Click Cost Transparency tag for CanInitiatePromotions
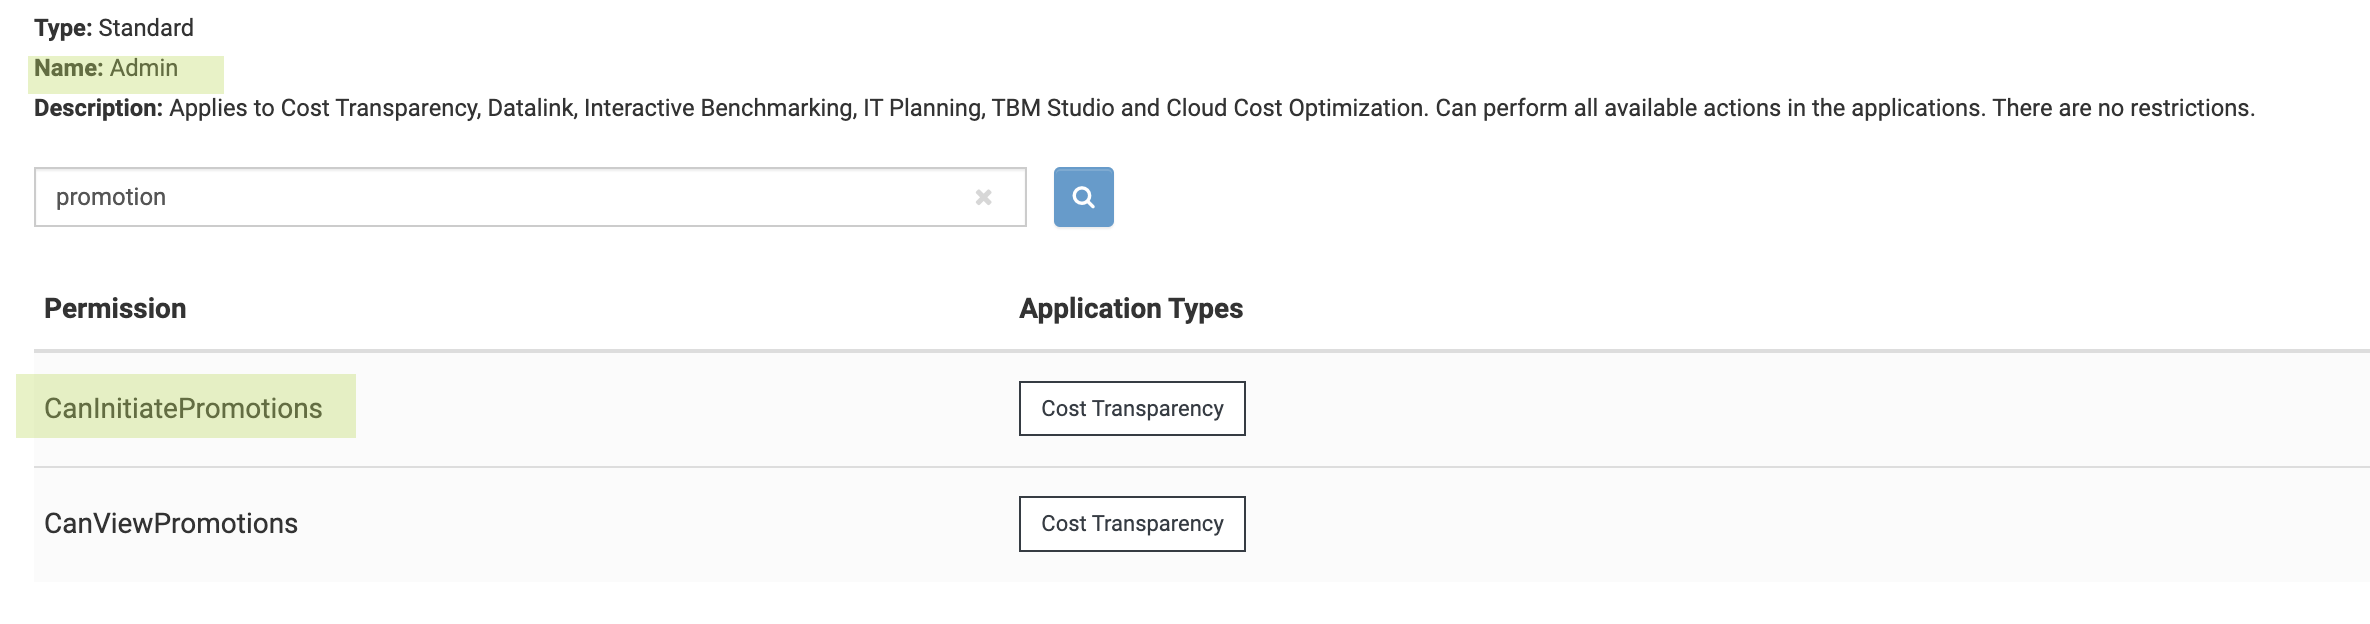The image size is (2370, 624). click(x=1132, y=408)
